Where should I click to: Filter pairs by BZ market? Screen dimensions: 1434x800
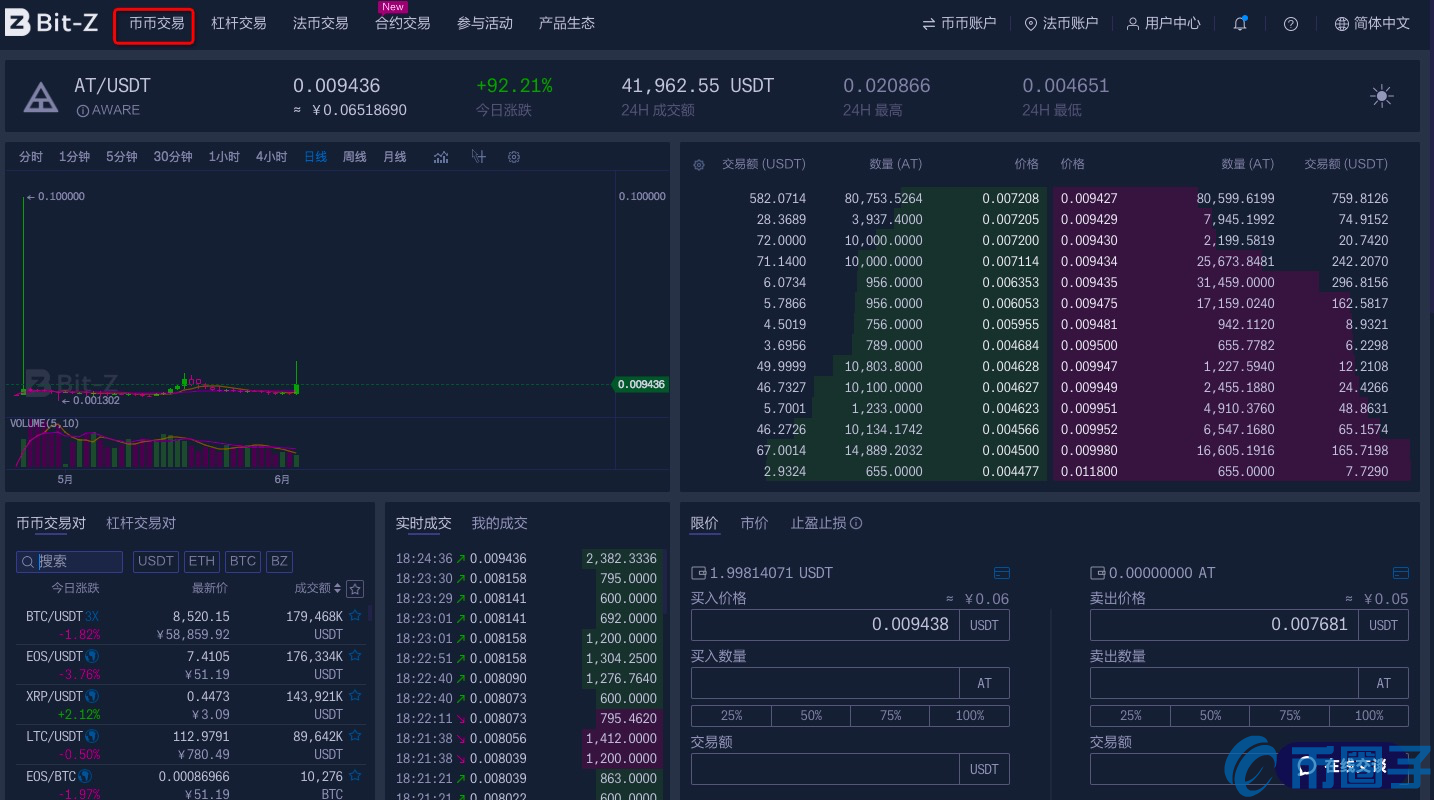point(279,561)
